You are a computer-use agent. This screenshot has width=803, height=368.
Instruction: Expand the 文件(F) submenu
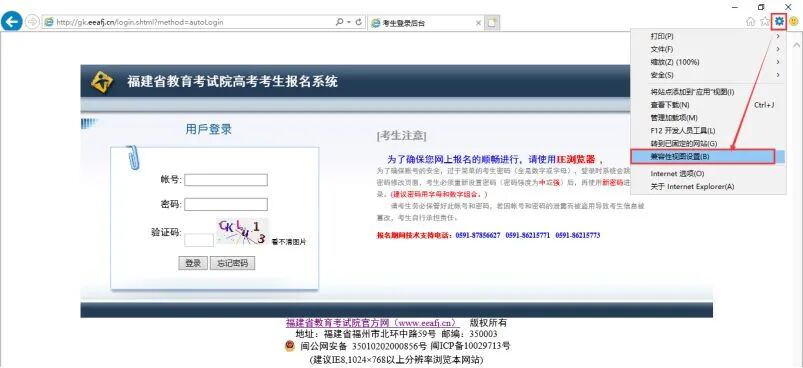(707, 49)
